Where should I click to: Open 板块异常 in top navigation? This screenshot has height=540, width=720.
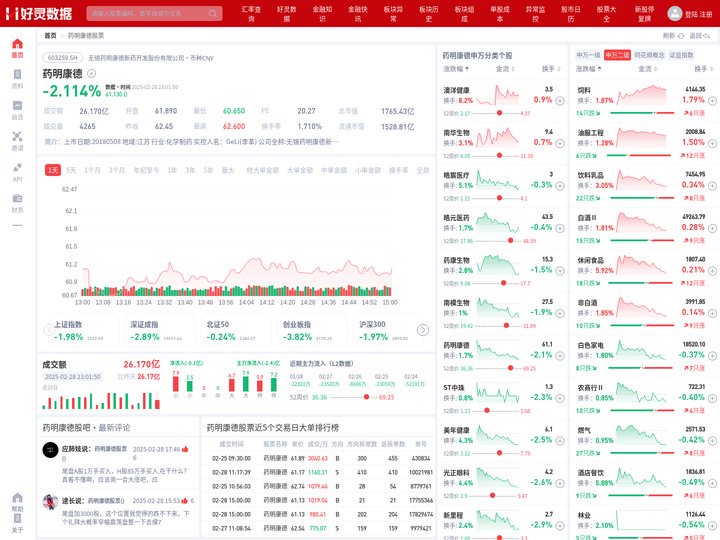(393, 13)
